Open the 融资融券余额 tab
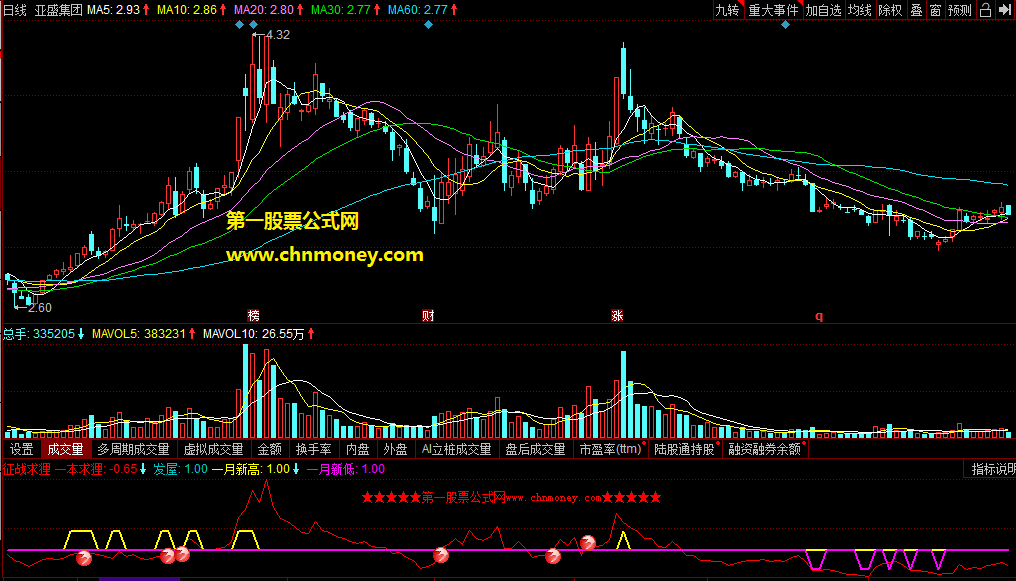The height and width of the screenshot is (581, 1016). [765, 449]
